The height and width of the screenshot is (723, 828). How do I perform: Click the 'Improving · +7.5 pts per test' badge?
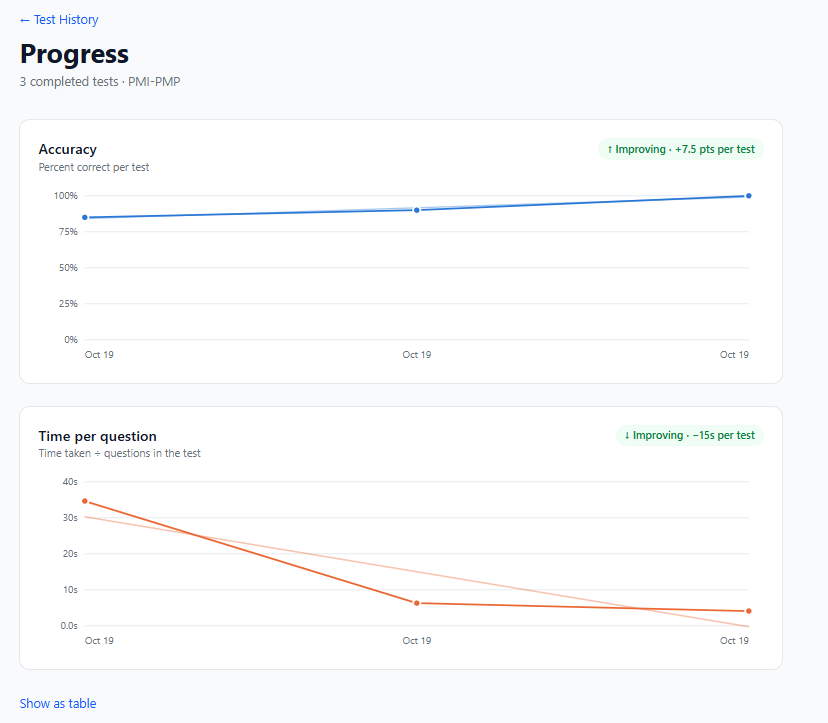coord(681,149)
